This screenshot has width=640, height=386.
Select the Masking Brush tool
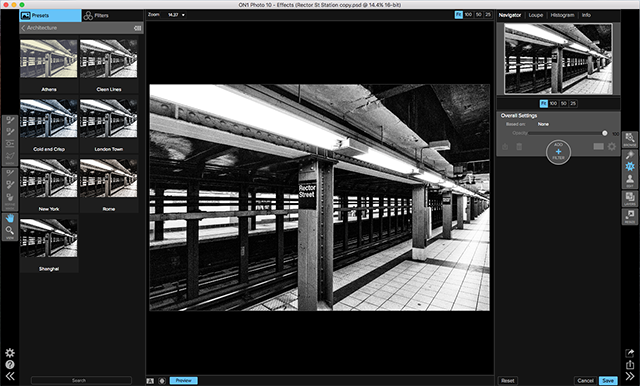pos(10,120)
